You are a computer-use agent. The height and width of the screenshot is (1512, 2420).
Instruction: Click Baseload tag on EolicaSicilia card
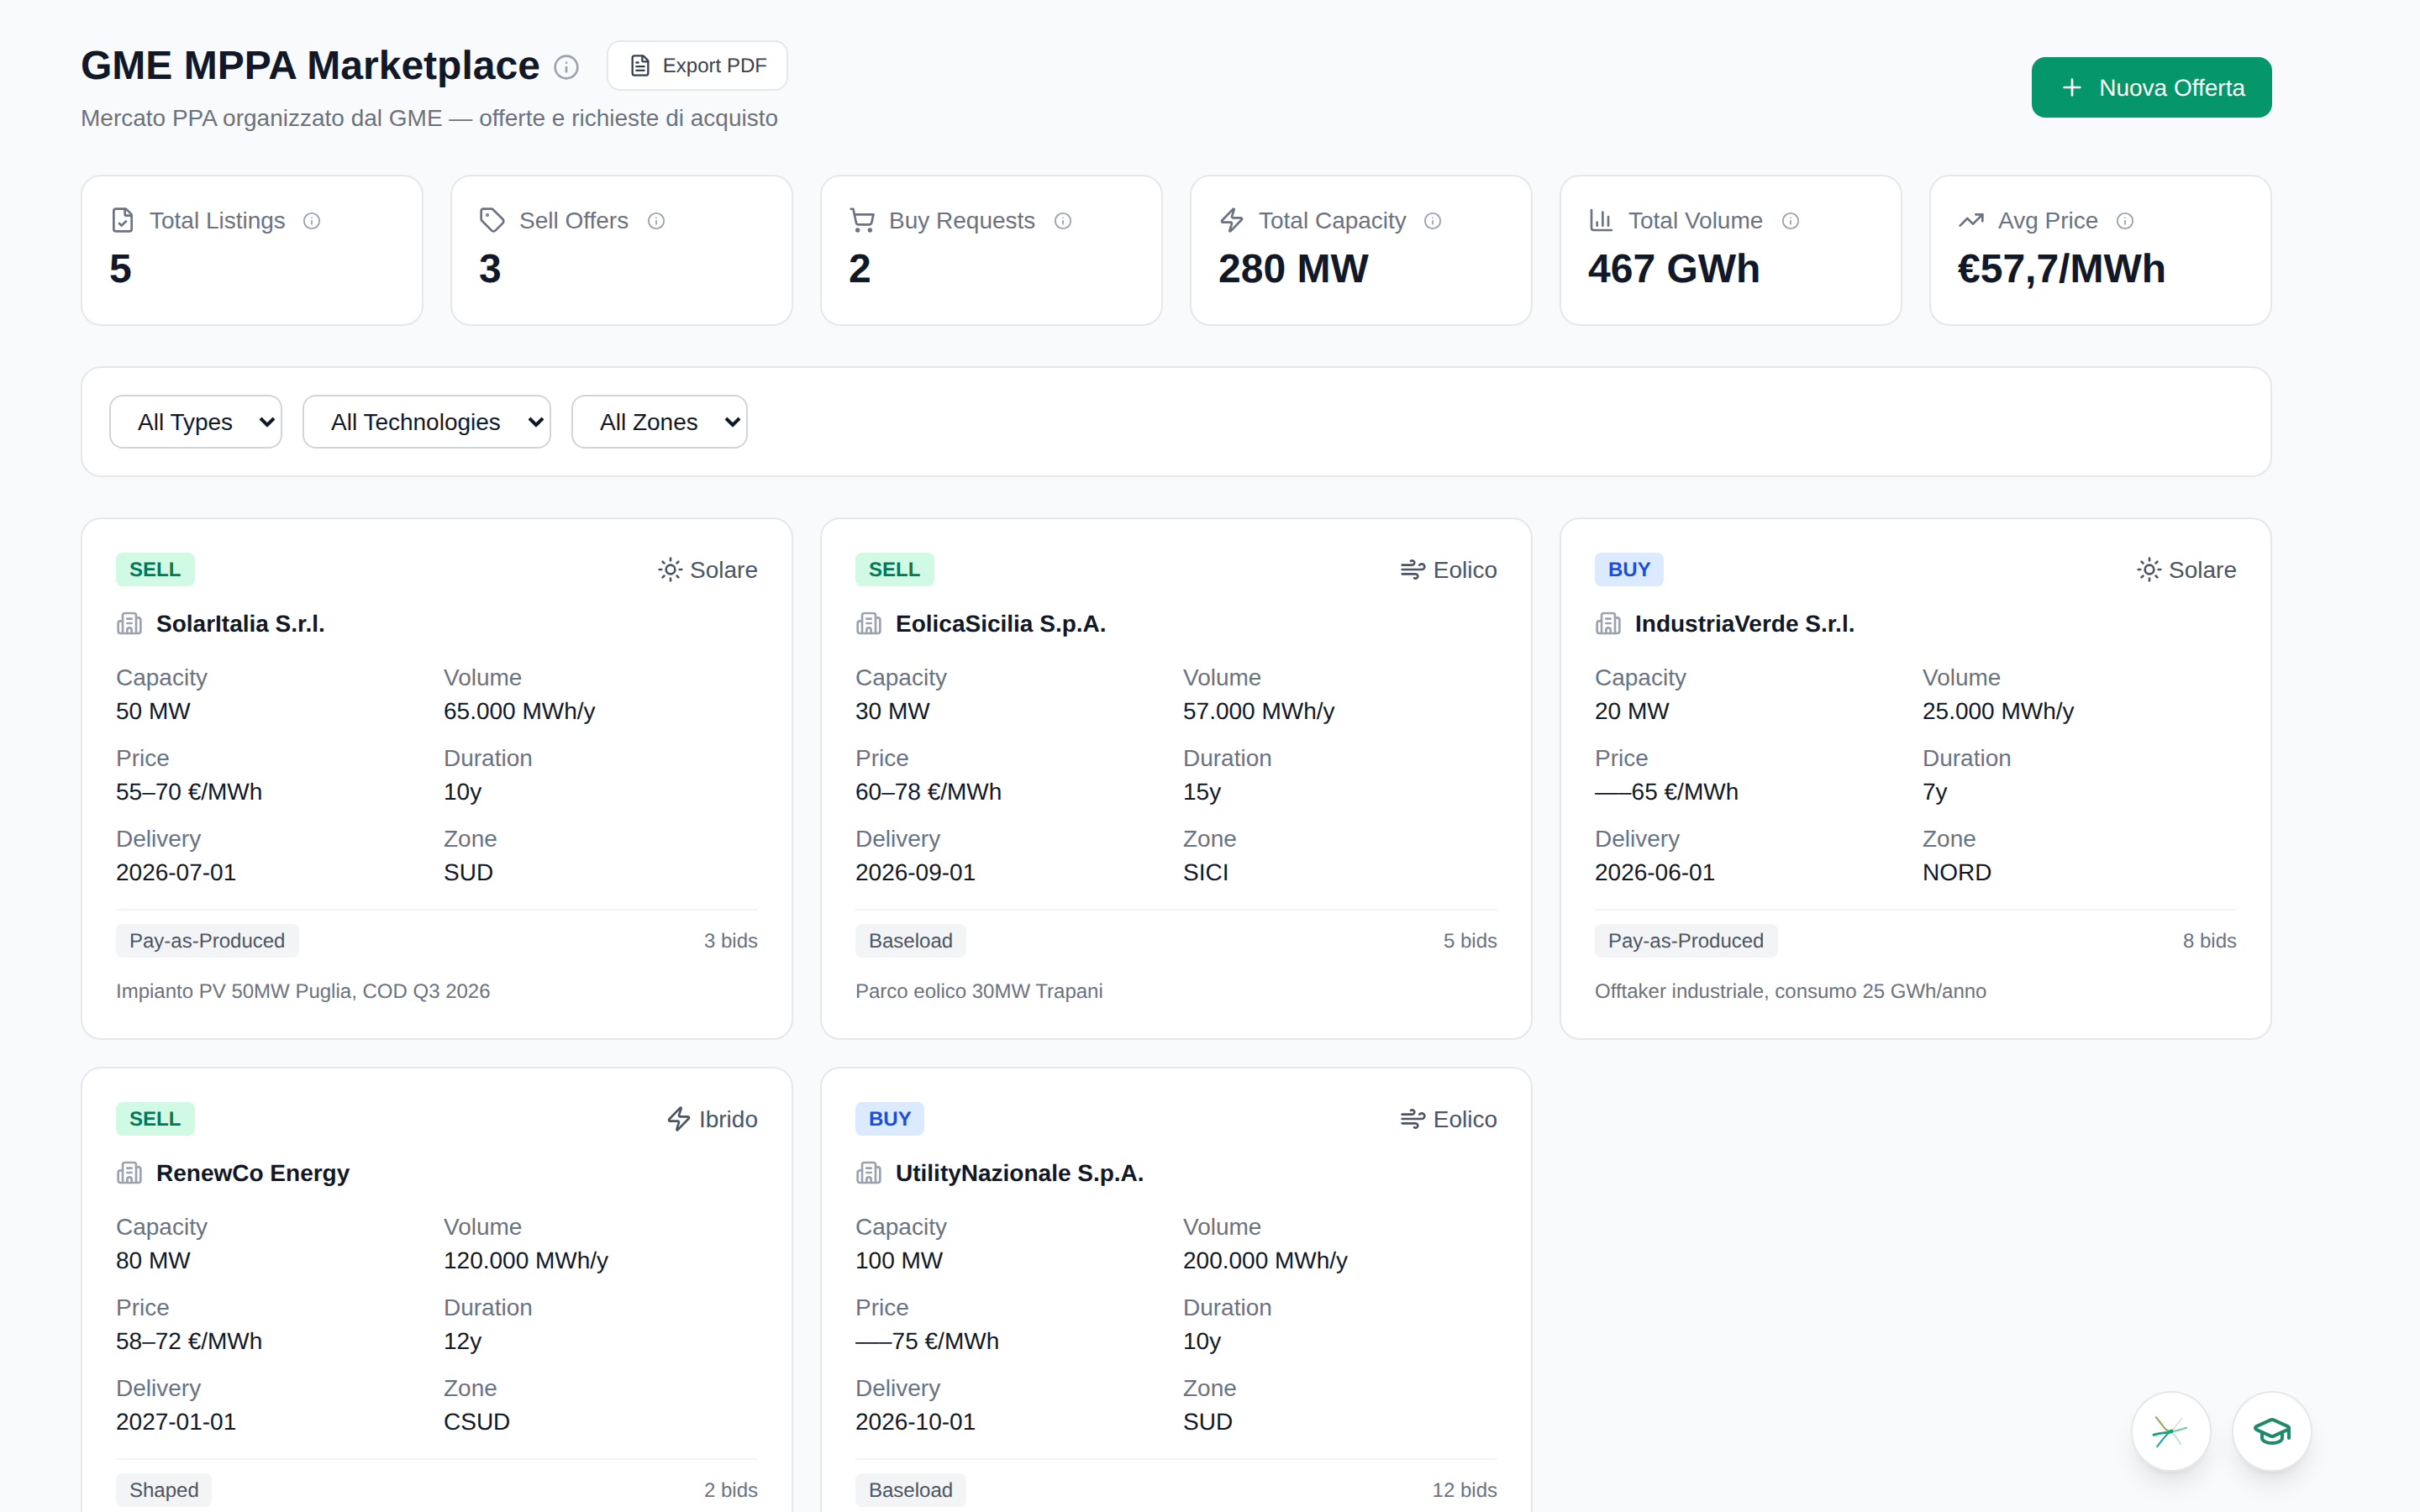[911, 941]
